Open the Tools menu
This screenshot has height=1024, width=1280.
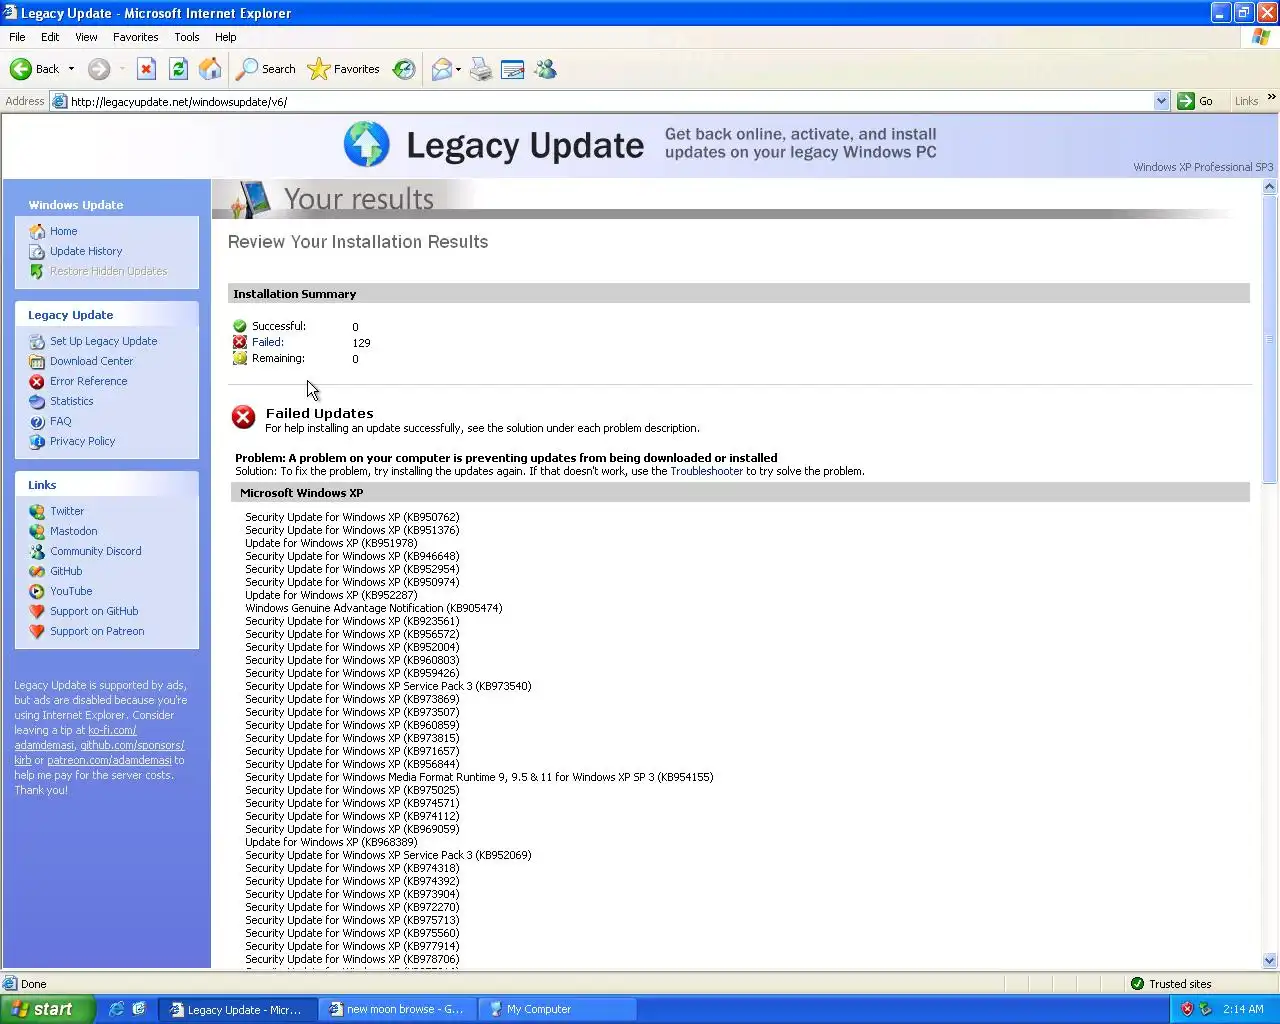point(187,37)
